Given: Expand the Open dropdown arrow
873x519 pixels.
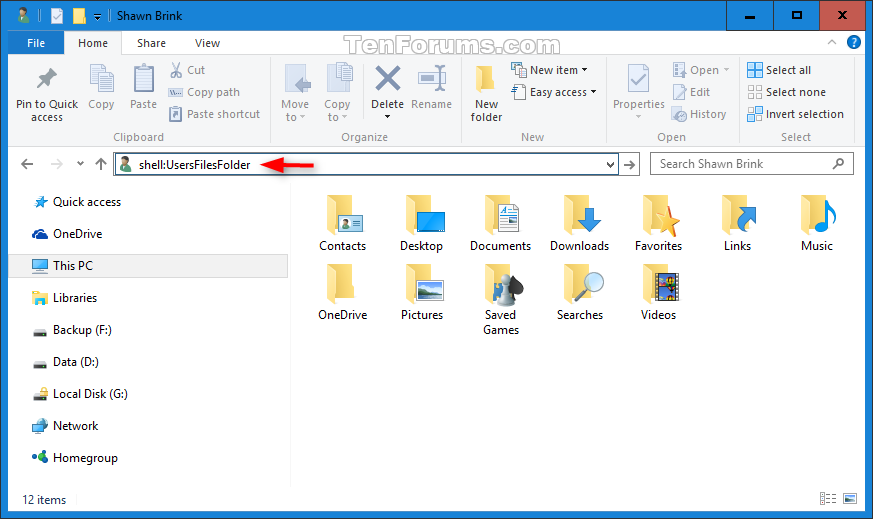Looking at the screenshot, I should click(727, 70).
